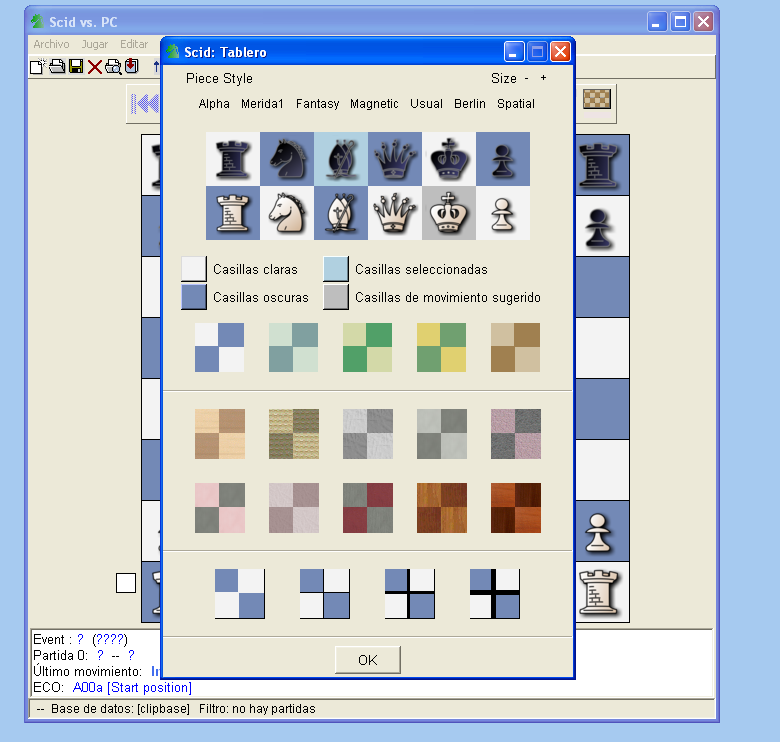This screenshot has width=780, height=742.
Task: Choose the thin border square style
Action: (x=325, y=594)
